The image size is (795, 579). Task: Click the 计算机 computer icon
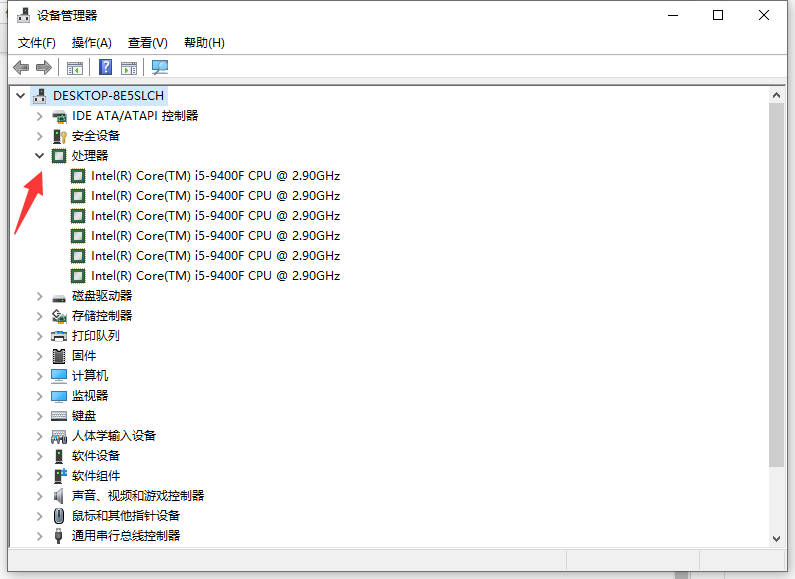pos(59,376)
